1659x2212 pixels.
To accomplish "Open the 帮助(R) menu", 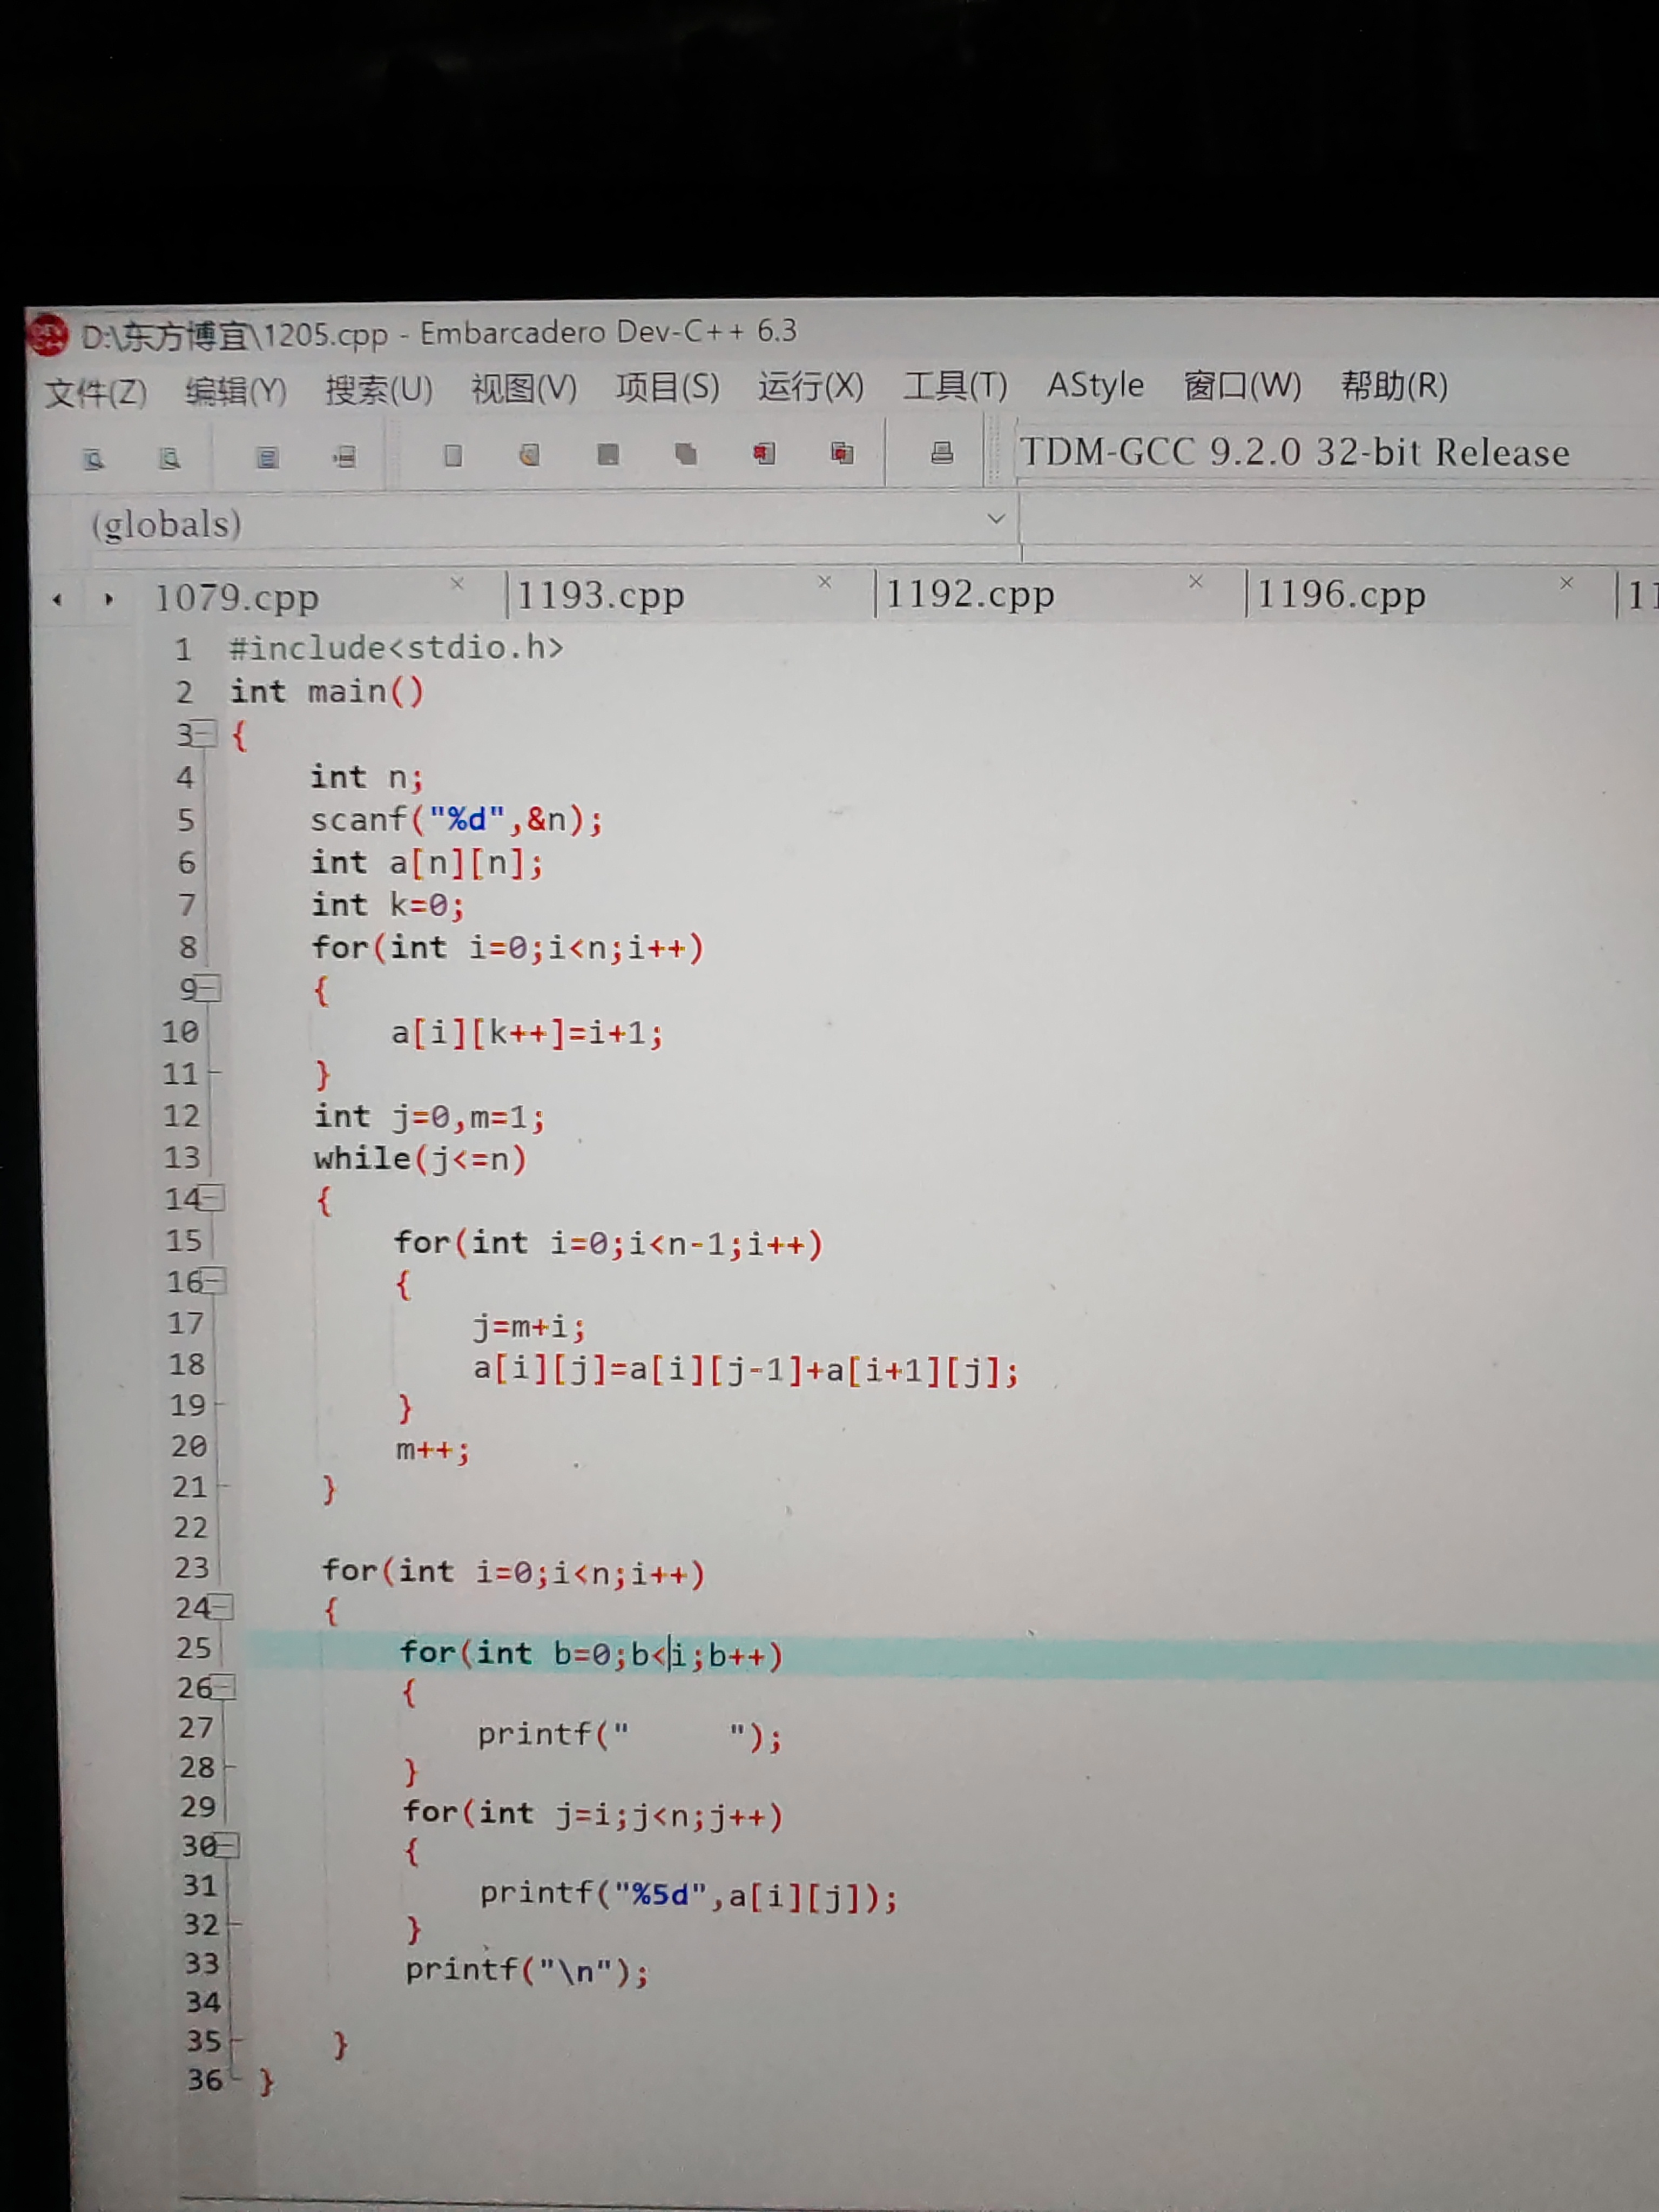I will click(x=1395, y=385).
